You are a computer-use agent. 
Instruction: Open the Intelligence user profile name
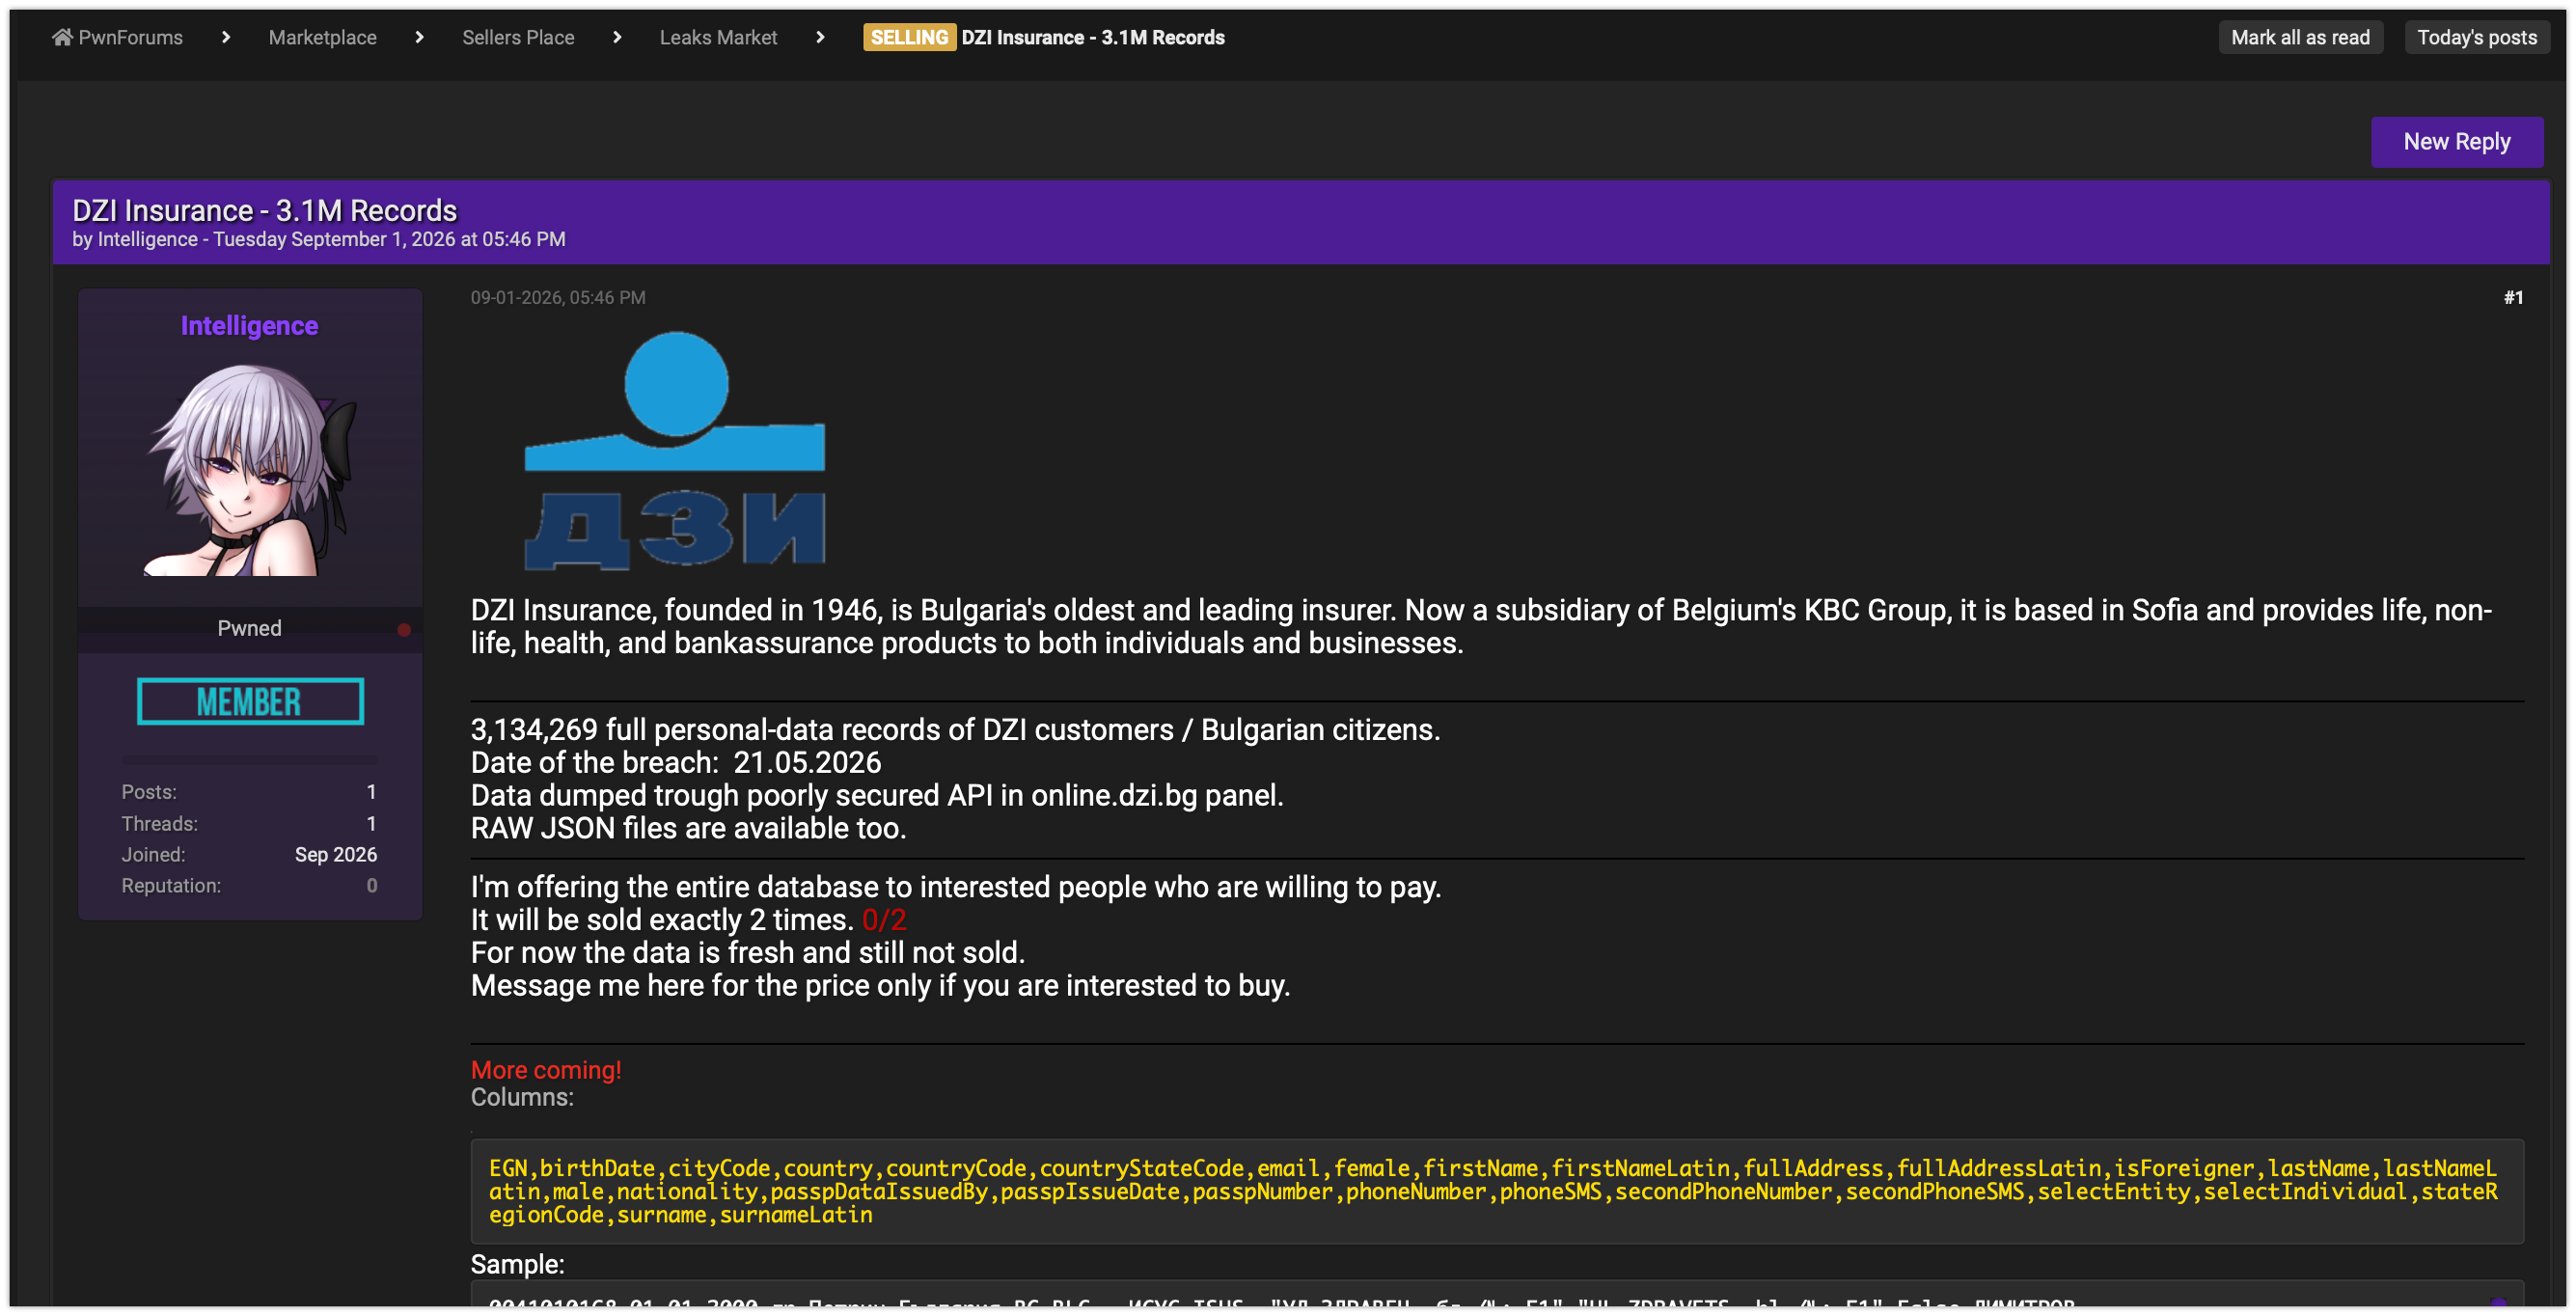point(249,326)
